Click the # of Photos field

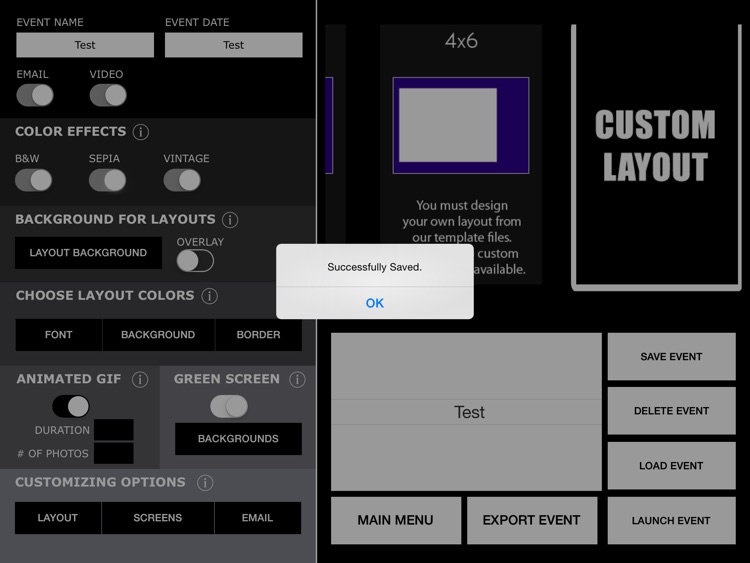click(114, 453)
